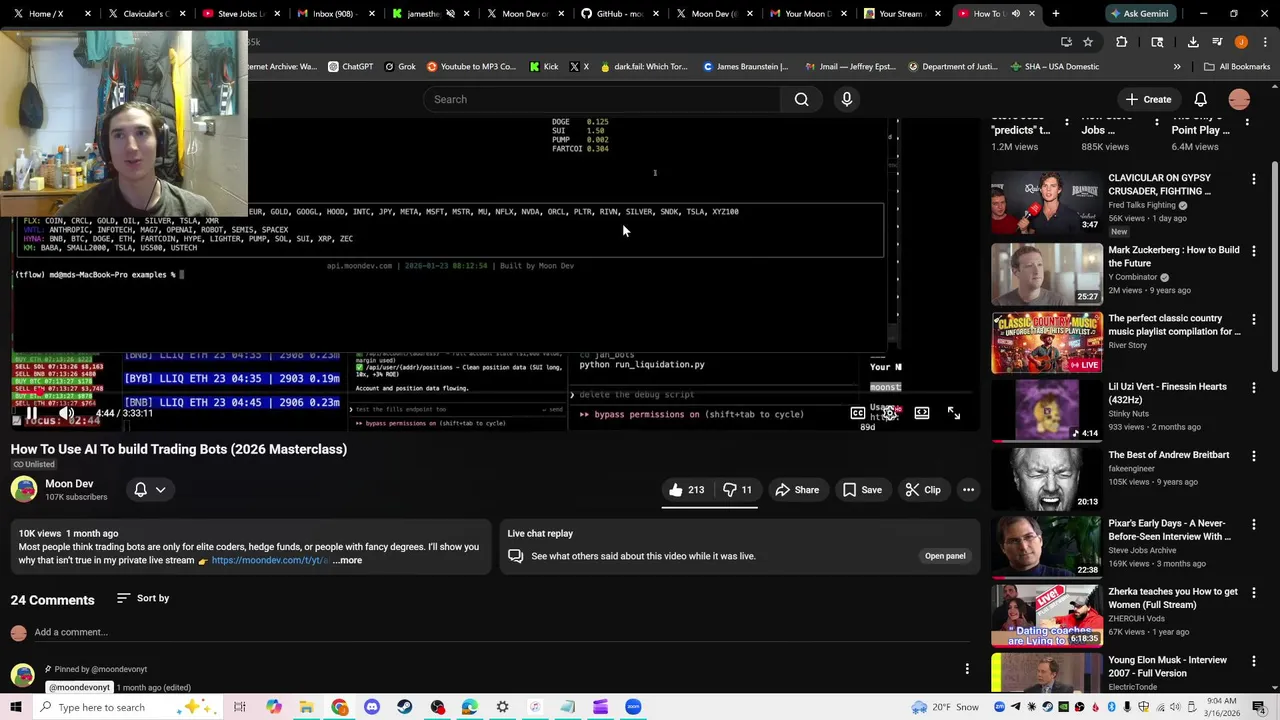This screenshot has height=720, width=1280.
Task: Save the video to a playlist
Action: coord(862,490)
